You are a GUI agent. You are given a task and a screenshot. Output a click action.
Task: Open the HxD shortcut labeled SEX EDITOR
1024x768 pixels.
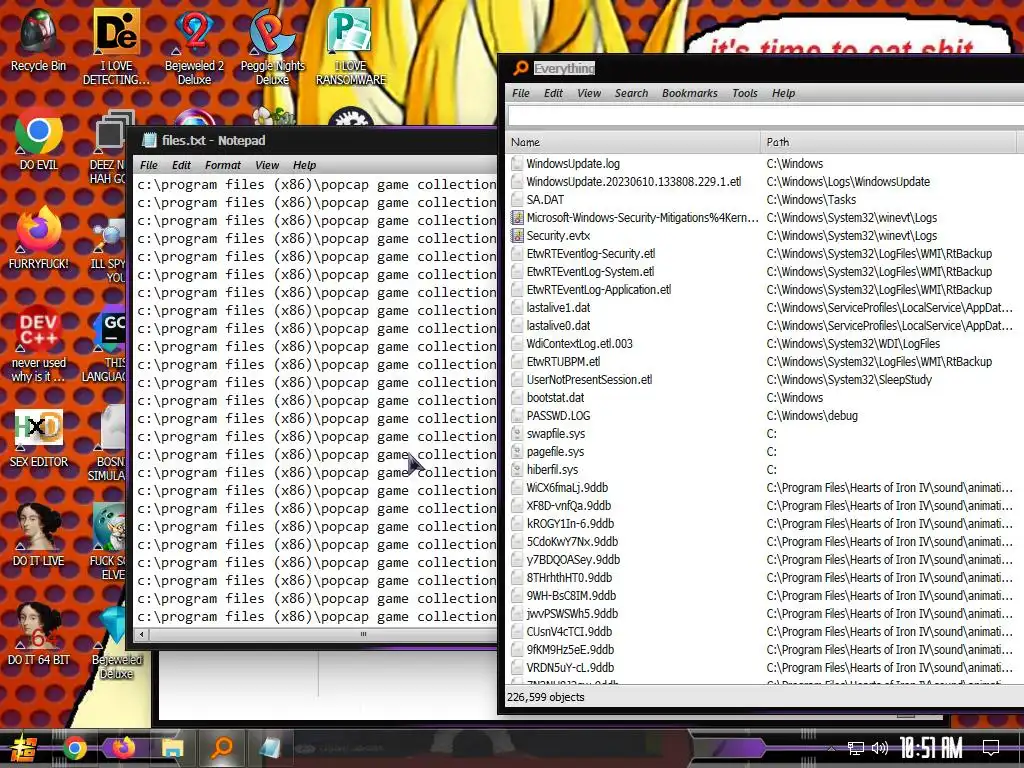[x=39, y=438]
